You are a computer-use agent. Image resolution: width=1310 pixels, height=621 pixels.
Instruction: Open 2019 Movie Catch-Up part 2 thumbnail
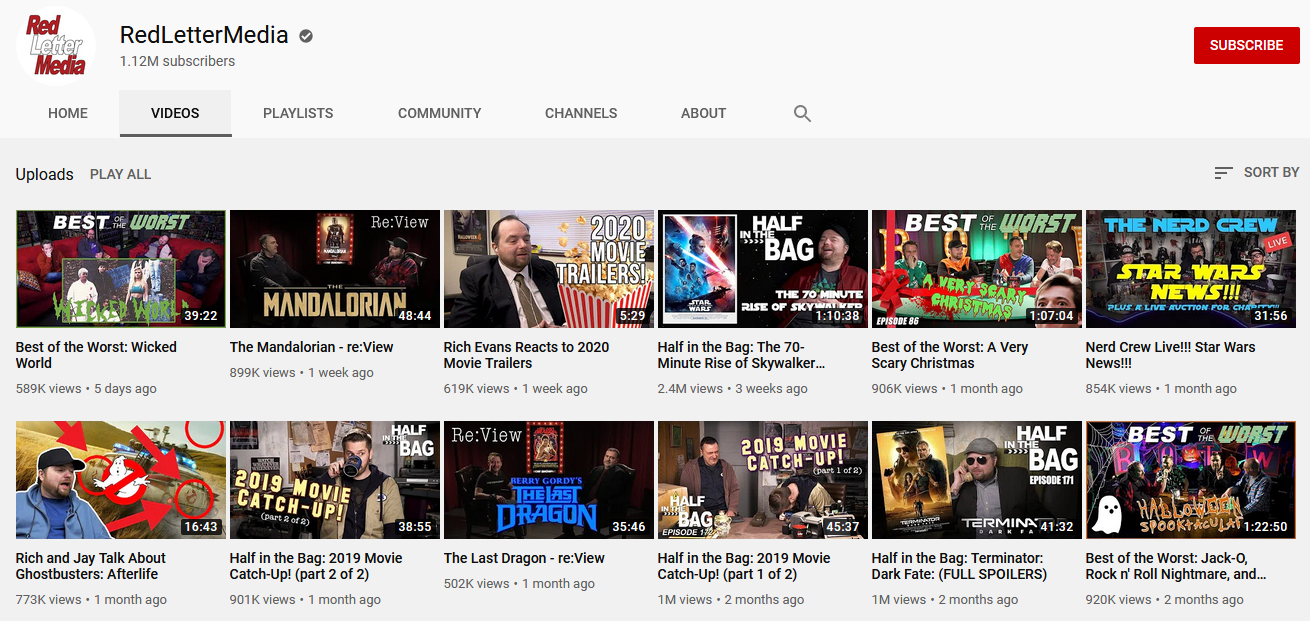click(335, 480)
